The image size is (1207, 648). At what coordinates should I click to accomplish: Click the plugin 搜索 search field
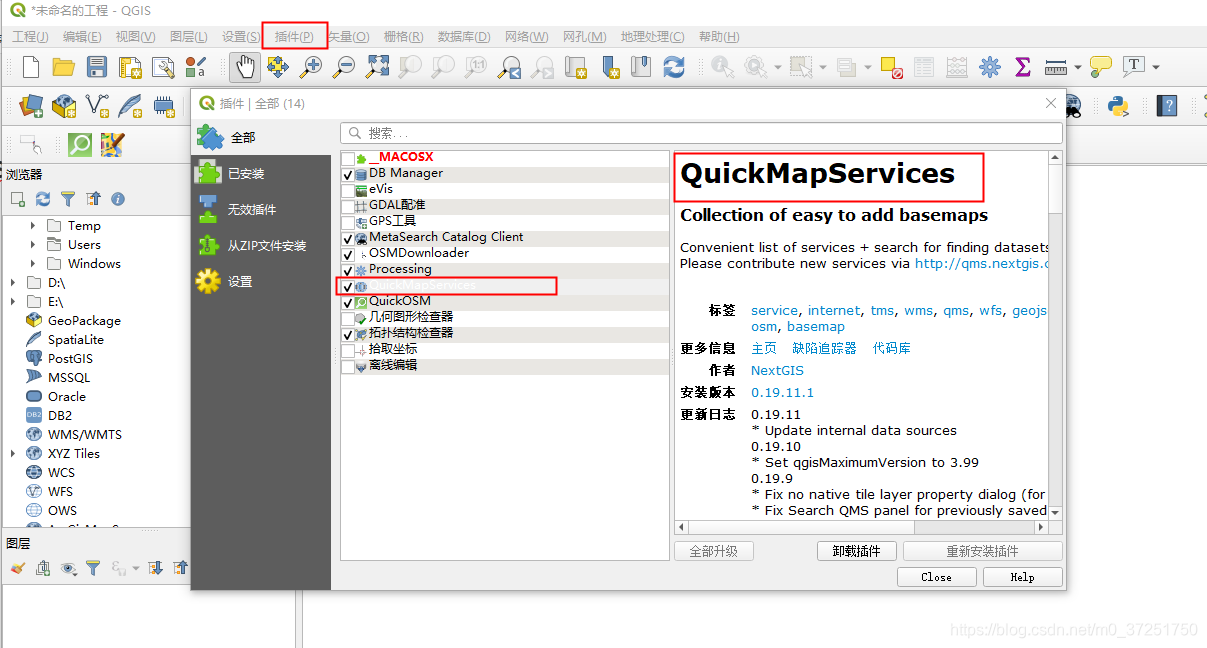(701, 133)
